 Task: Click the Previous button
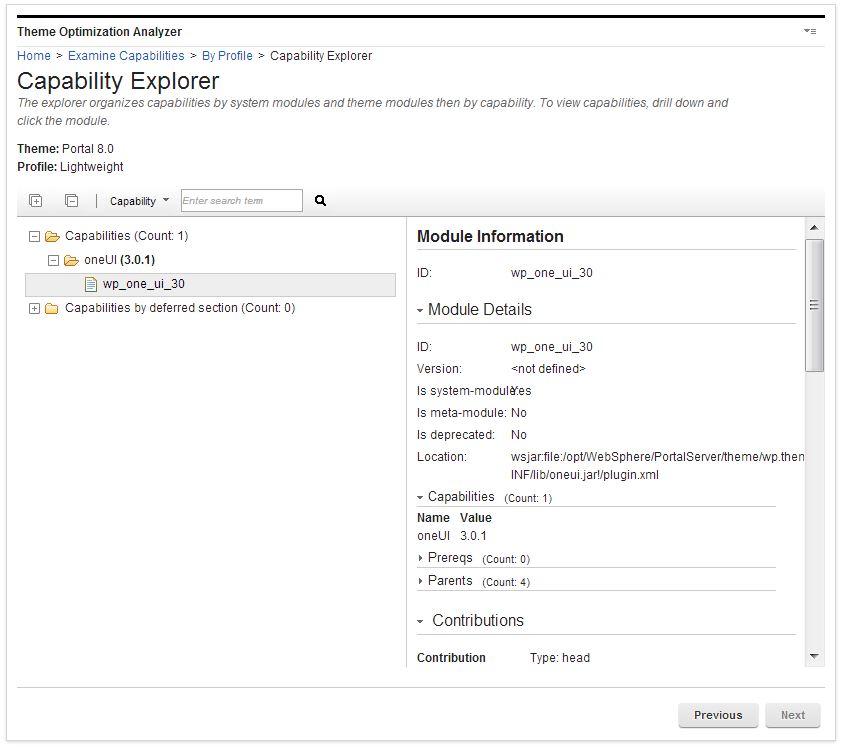pyautogui.click(x=718, y=715)
